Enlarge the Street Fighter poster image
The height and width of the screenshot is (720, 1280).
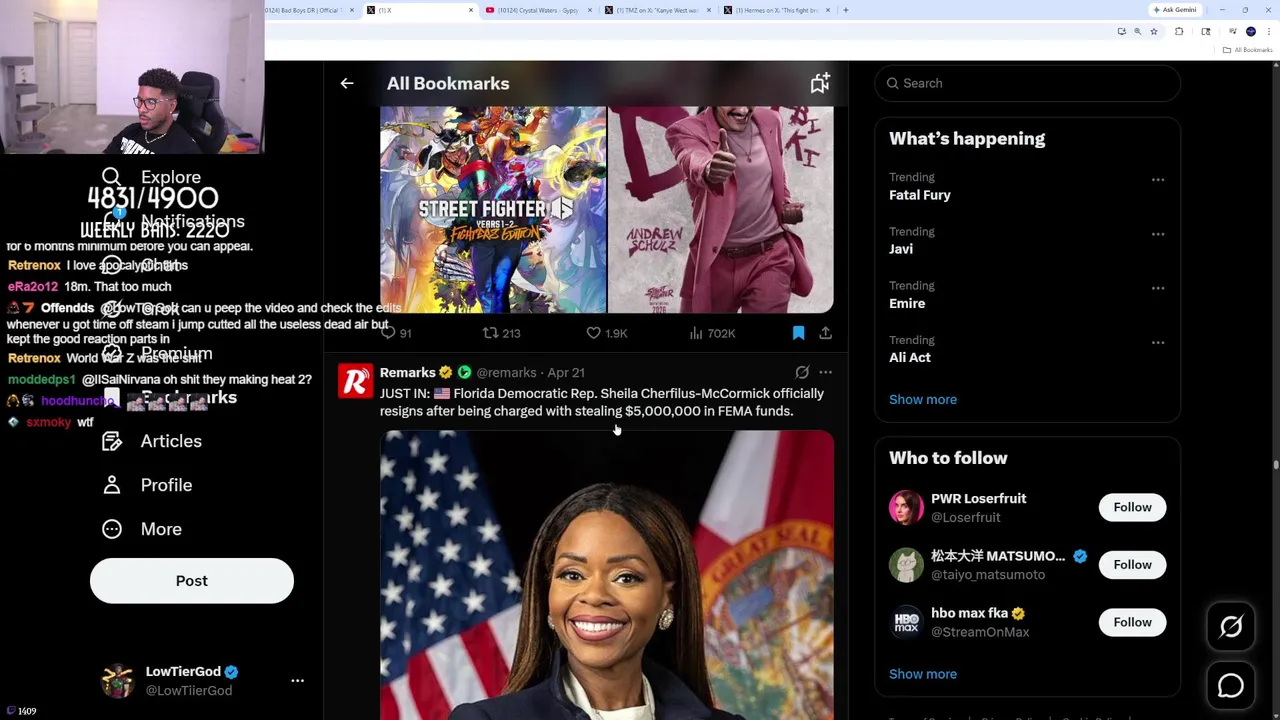tap(493, 210)
